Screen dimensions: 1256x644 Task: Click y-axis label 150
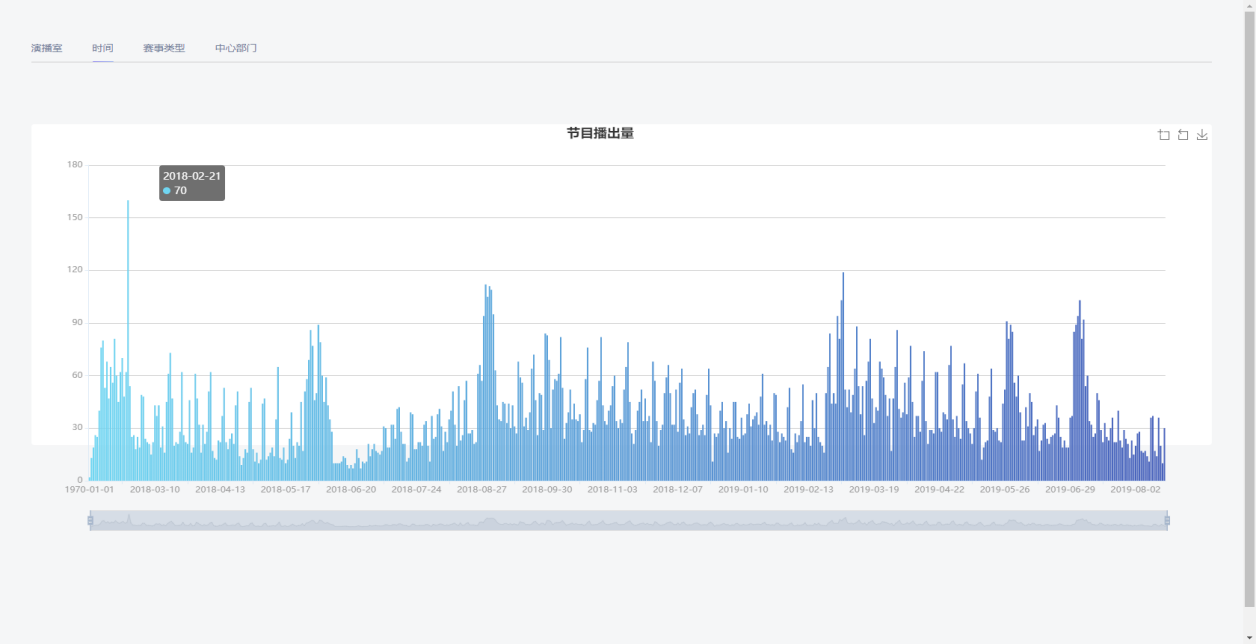pos(75,217)
